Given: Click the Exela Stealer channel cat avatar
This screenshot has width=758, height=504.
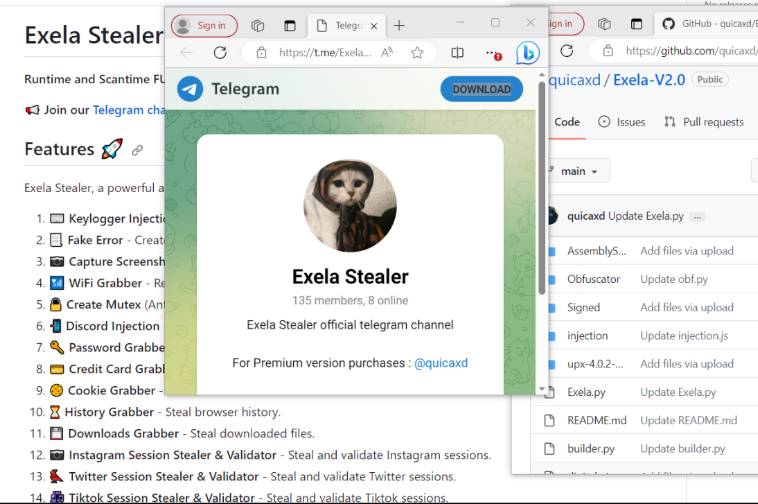Looking at the screenshot, I should (350, 206).
